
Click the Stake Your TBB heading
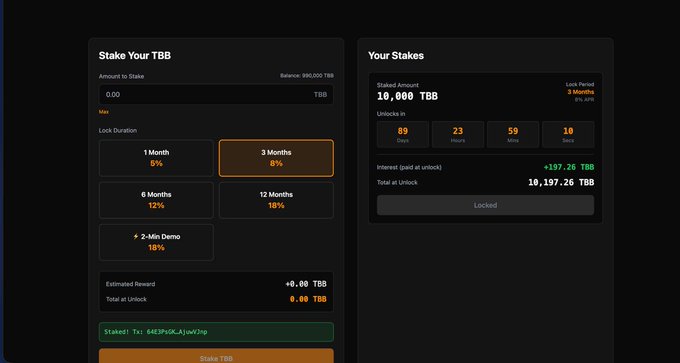click(x=135, y=56)
